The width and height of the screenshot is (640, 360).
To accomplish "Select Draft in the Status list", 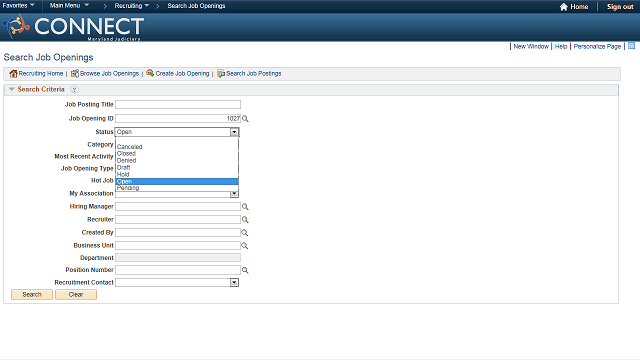I will coord(177,167).
